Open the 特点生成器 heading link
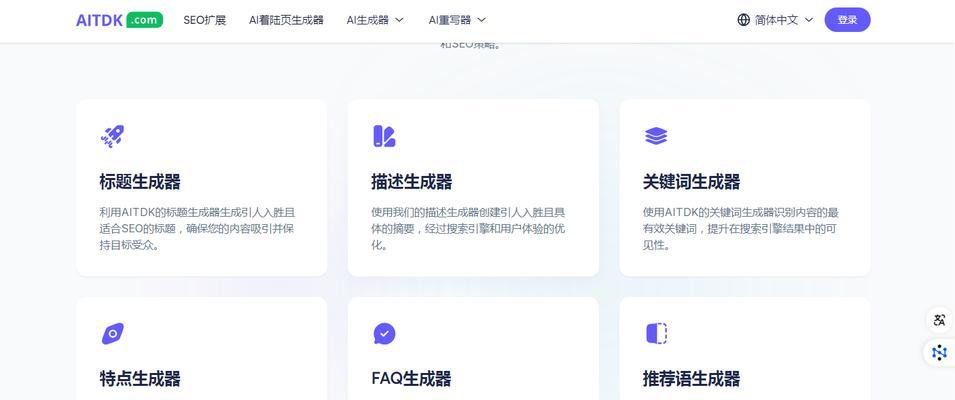The height and width of the screenshot is (400, 955). pyautogui.click(x=140, y=379)
